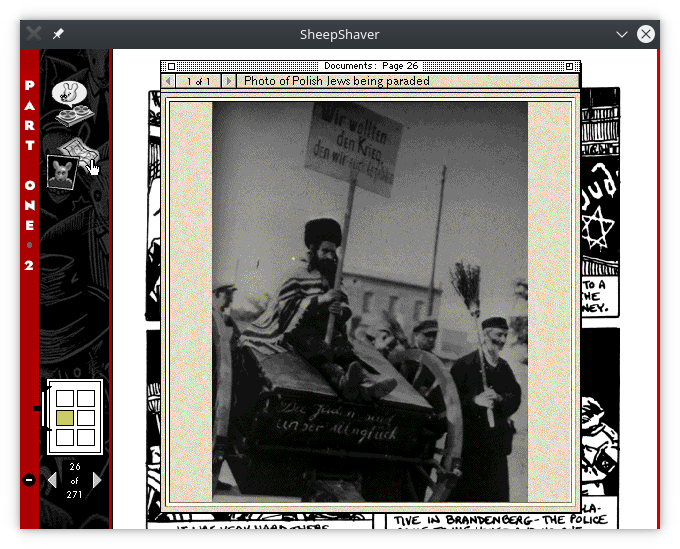Image resolution: width=680 pixels, height=549 pixels.
Task: Click the pin icon in SheepShaver titlebar
Action: click(x=58, y=34)
